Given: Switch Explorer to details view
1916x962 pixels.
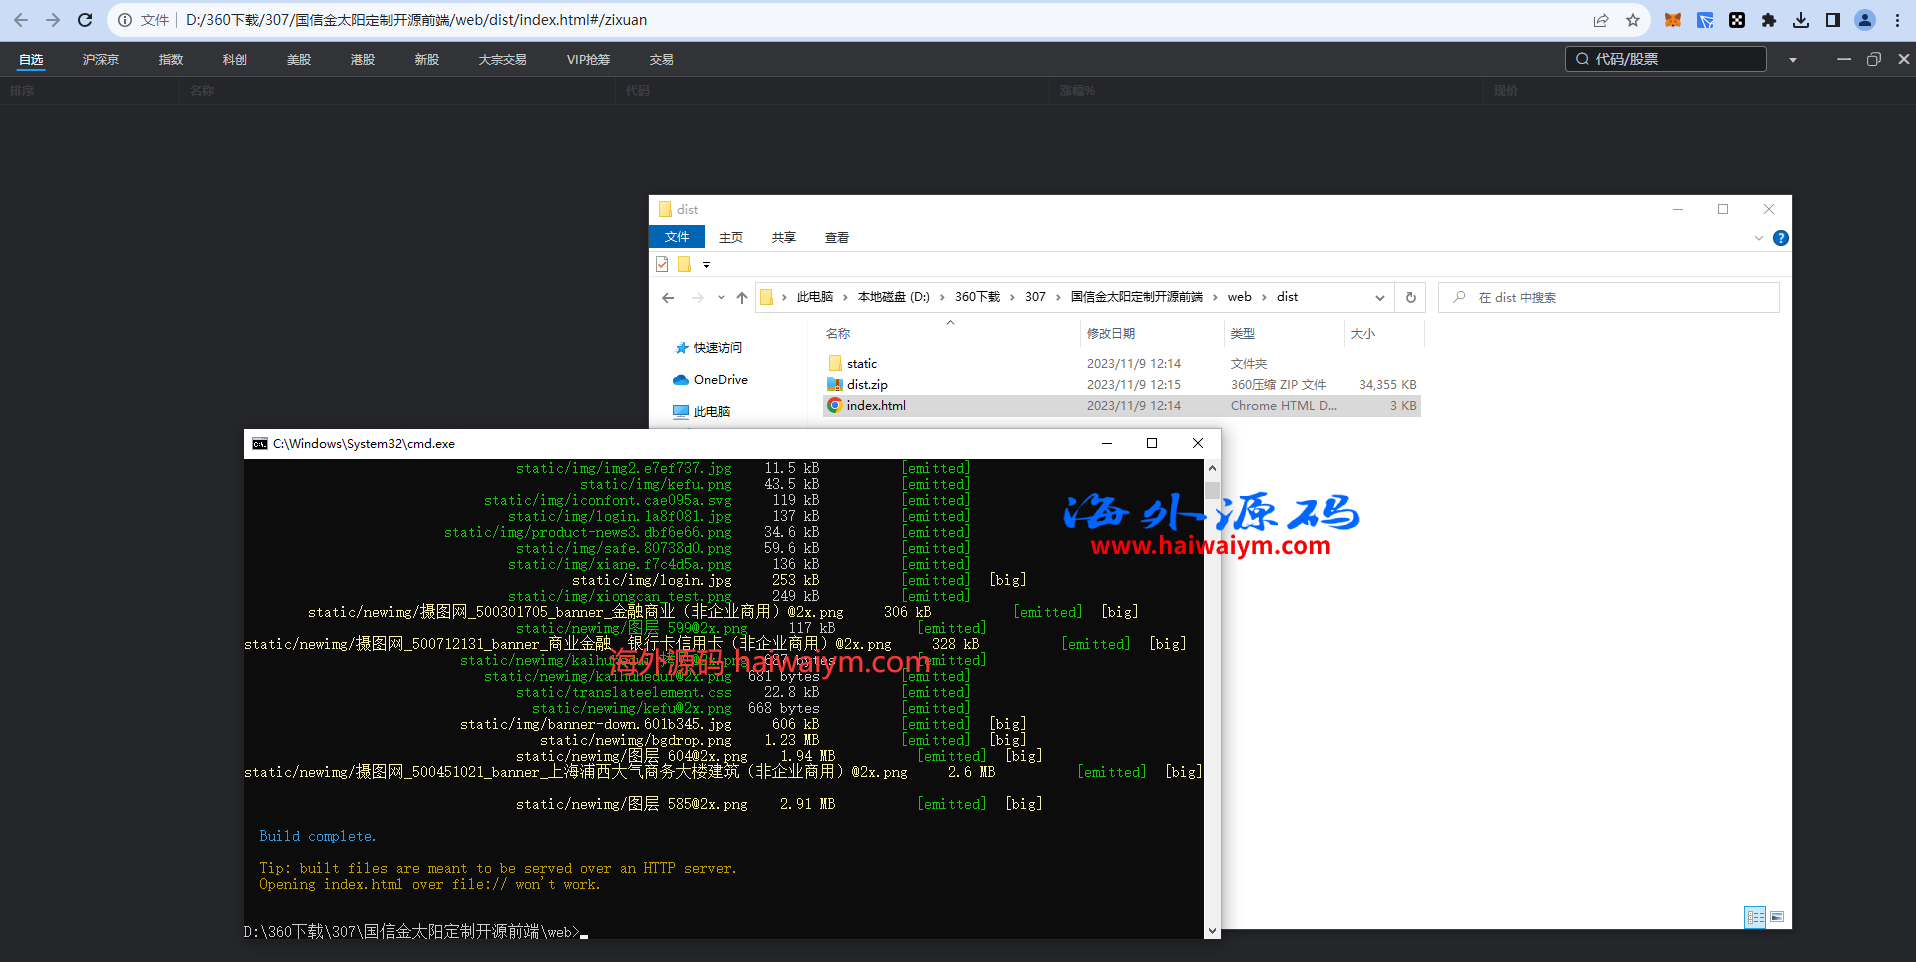Looking at the screenshot, I should [x=1755, y=917].
